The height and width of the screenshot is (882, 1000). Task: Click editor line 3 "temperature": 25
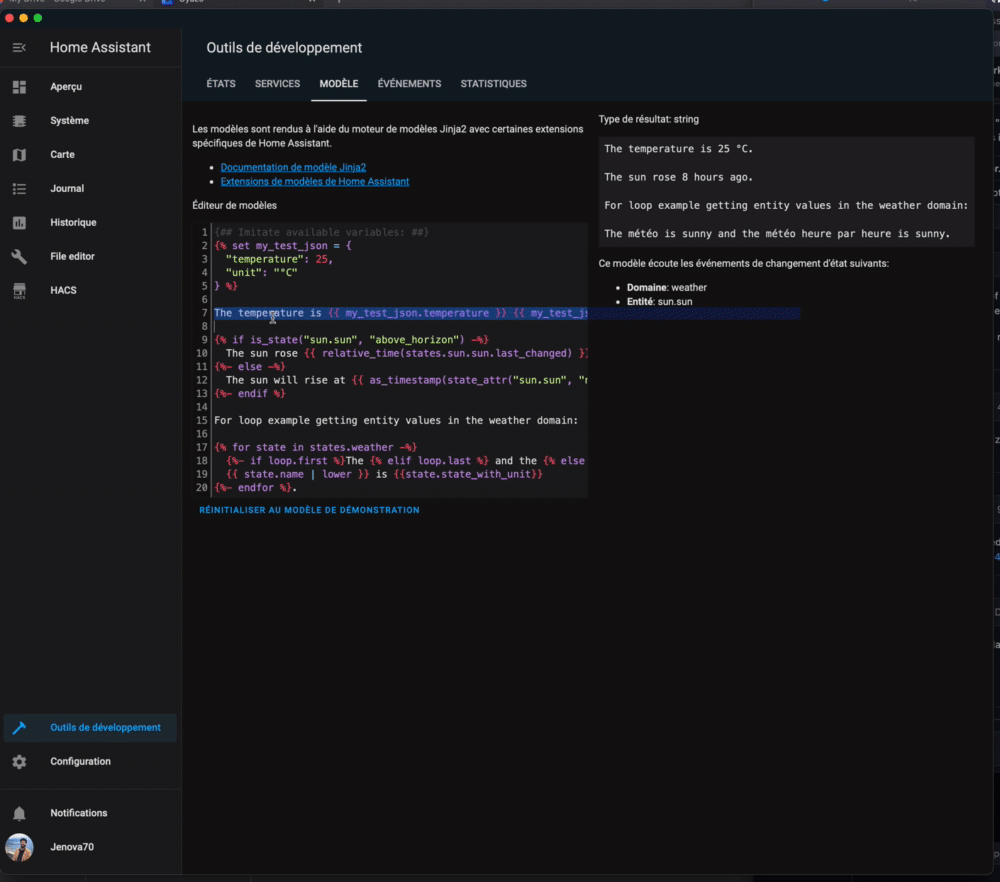[x=279, y=259]
